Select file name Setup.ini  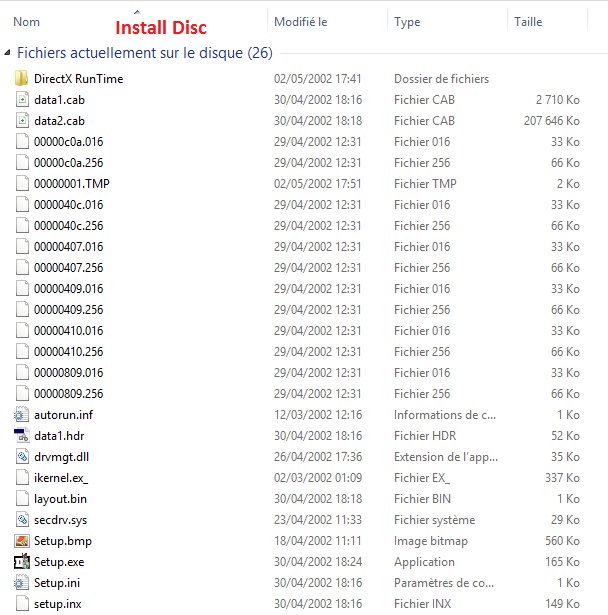(57, 583)
